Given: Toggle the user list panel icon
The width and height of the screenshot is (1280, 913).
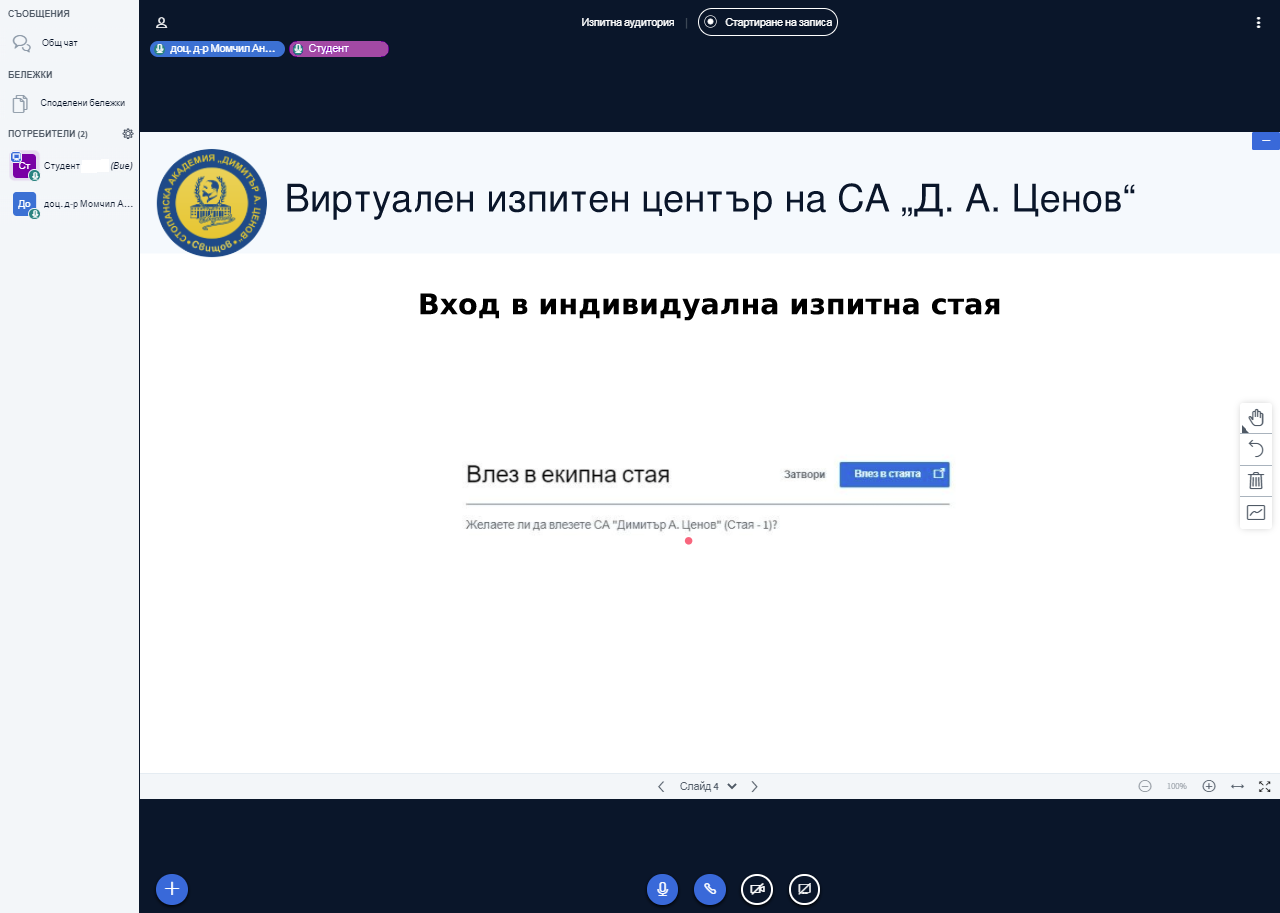Looking at the screenshot, I should pyautogui.click(x=162, y=22).
